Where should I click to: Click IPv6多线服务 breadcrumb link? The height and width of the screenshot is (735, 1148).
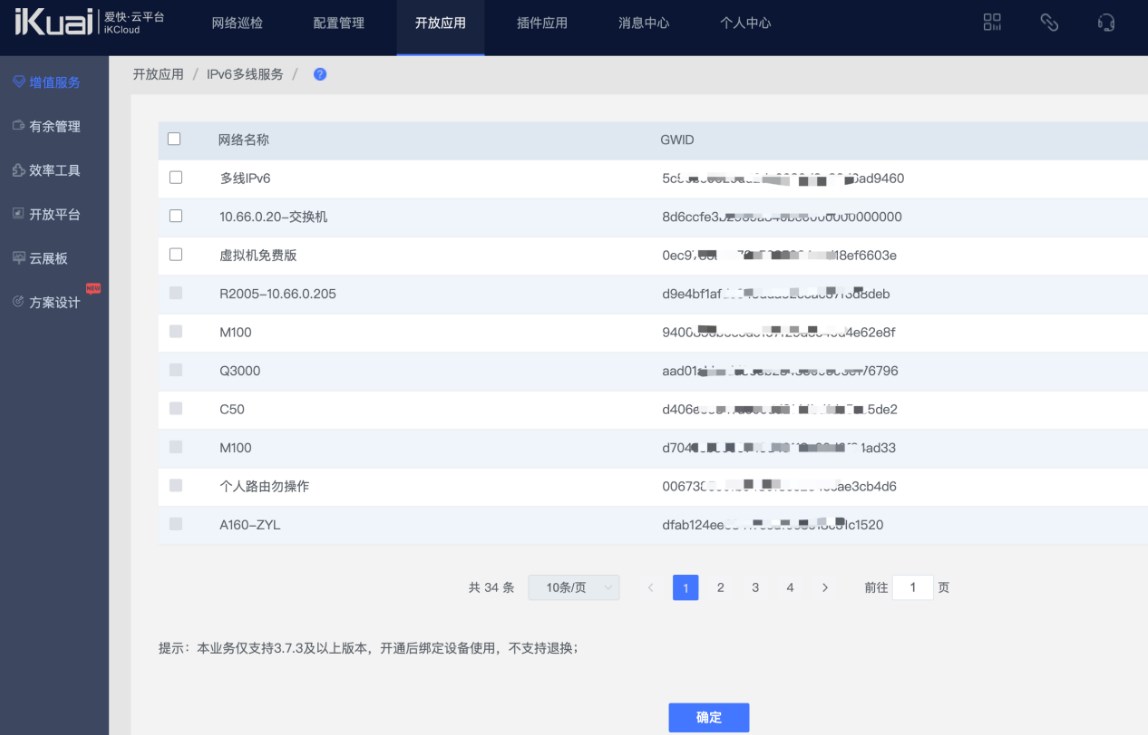pos(245,74)
